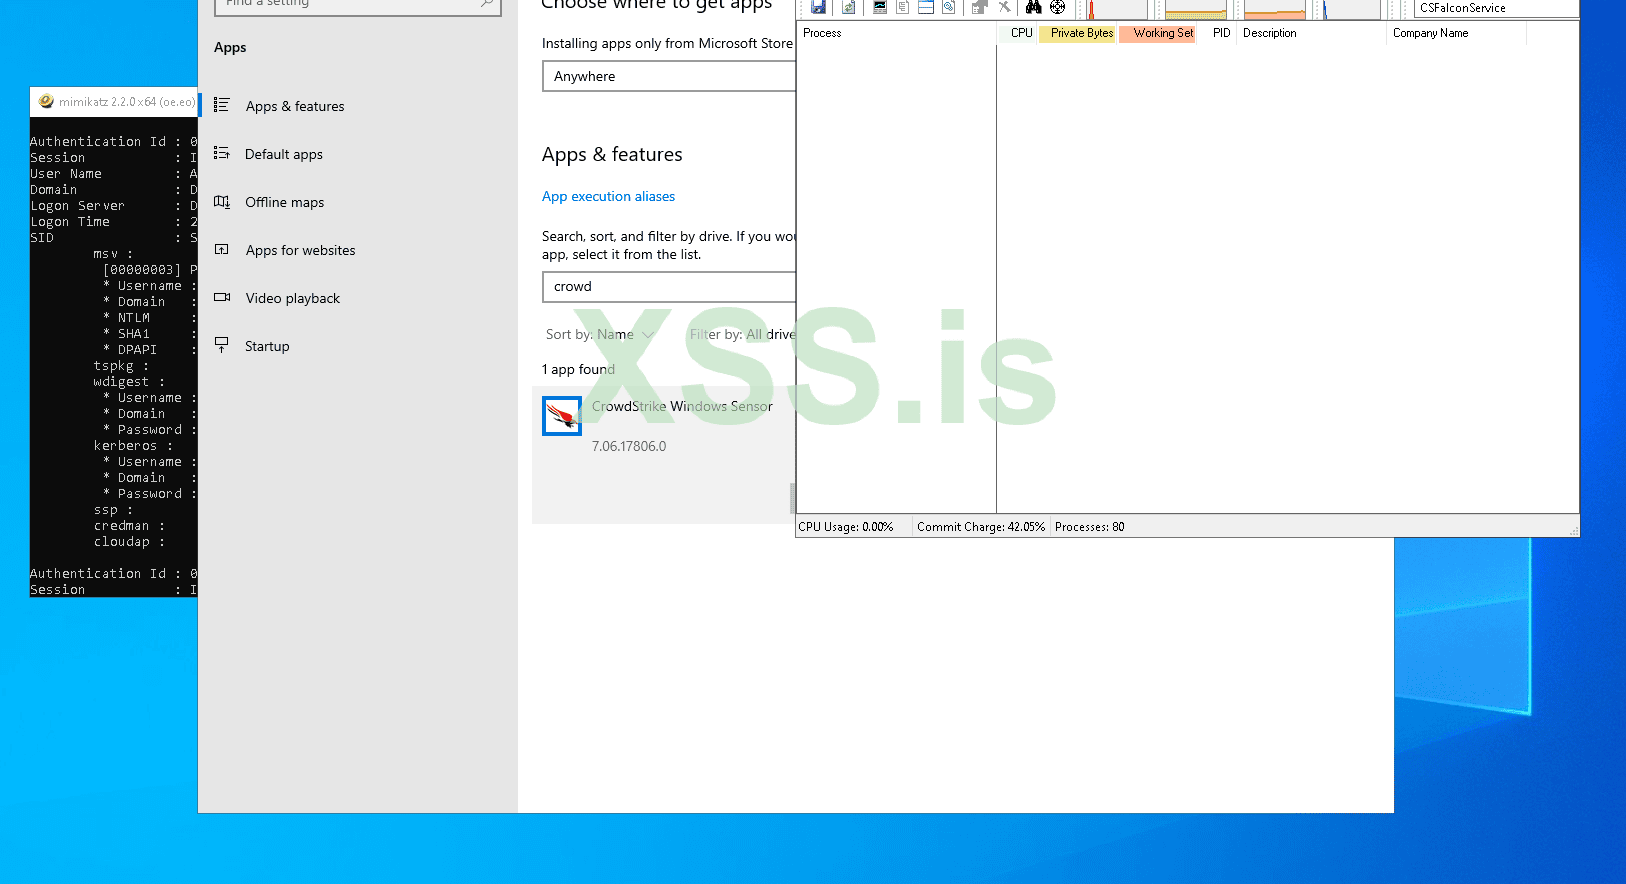Click the User Name line in mimikatz
The image size is (1626, 884).
(113, 174)
